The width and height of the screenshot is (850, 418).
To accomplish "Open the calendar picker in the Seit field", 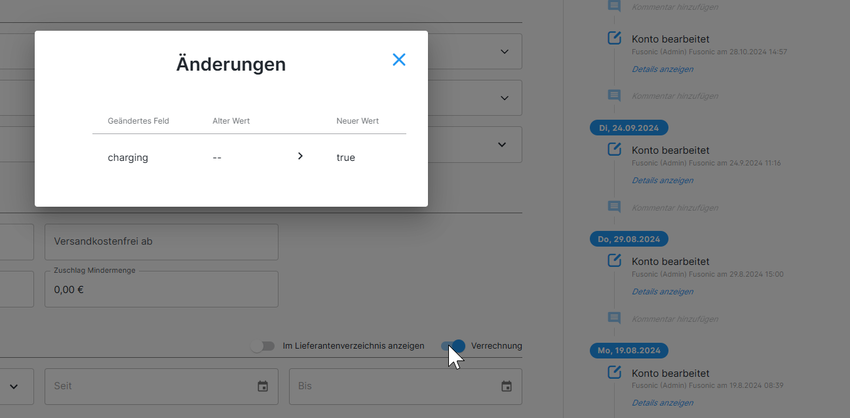I will [x=263, y=386].
